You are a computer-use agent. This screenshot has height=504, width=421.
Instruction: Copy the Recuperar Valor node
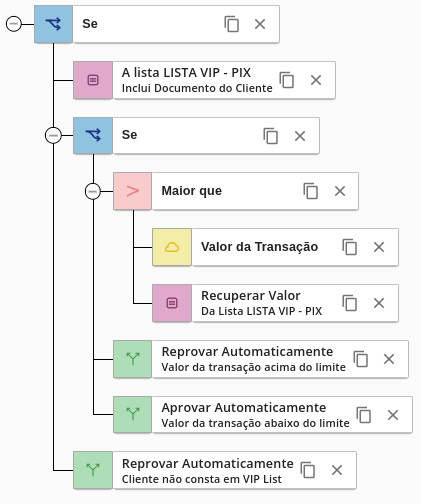[x=350, y=303]
